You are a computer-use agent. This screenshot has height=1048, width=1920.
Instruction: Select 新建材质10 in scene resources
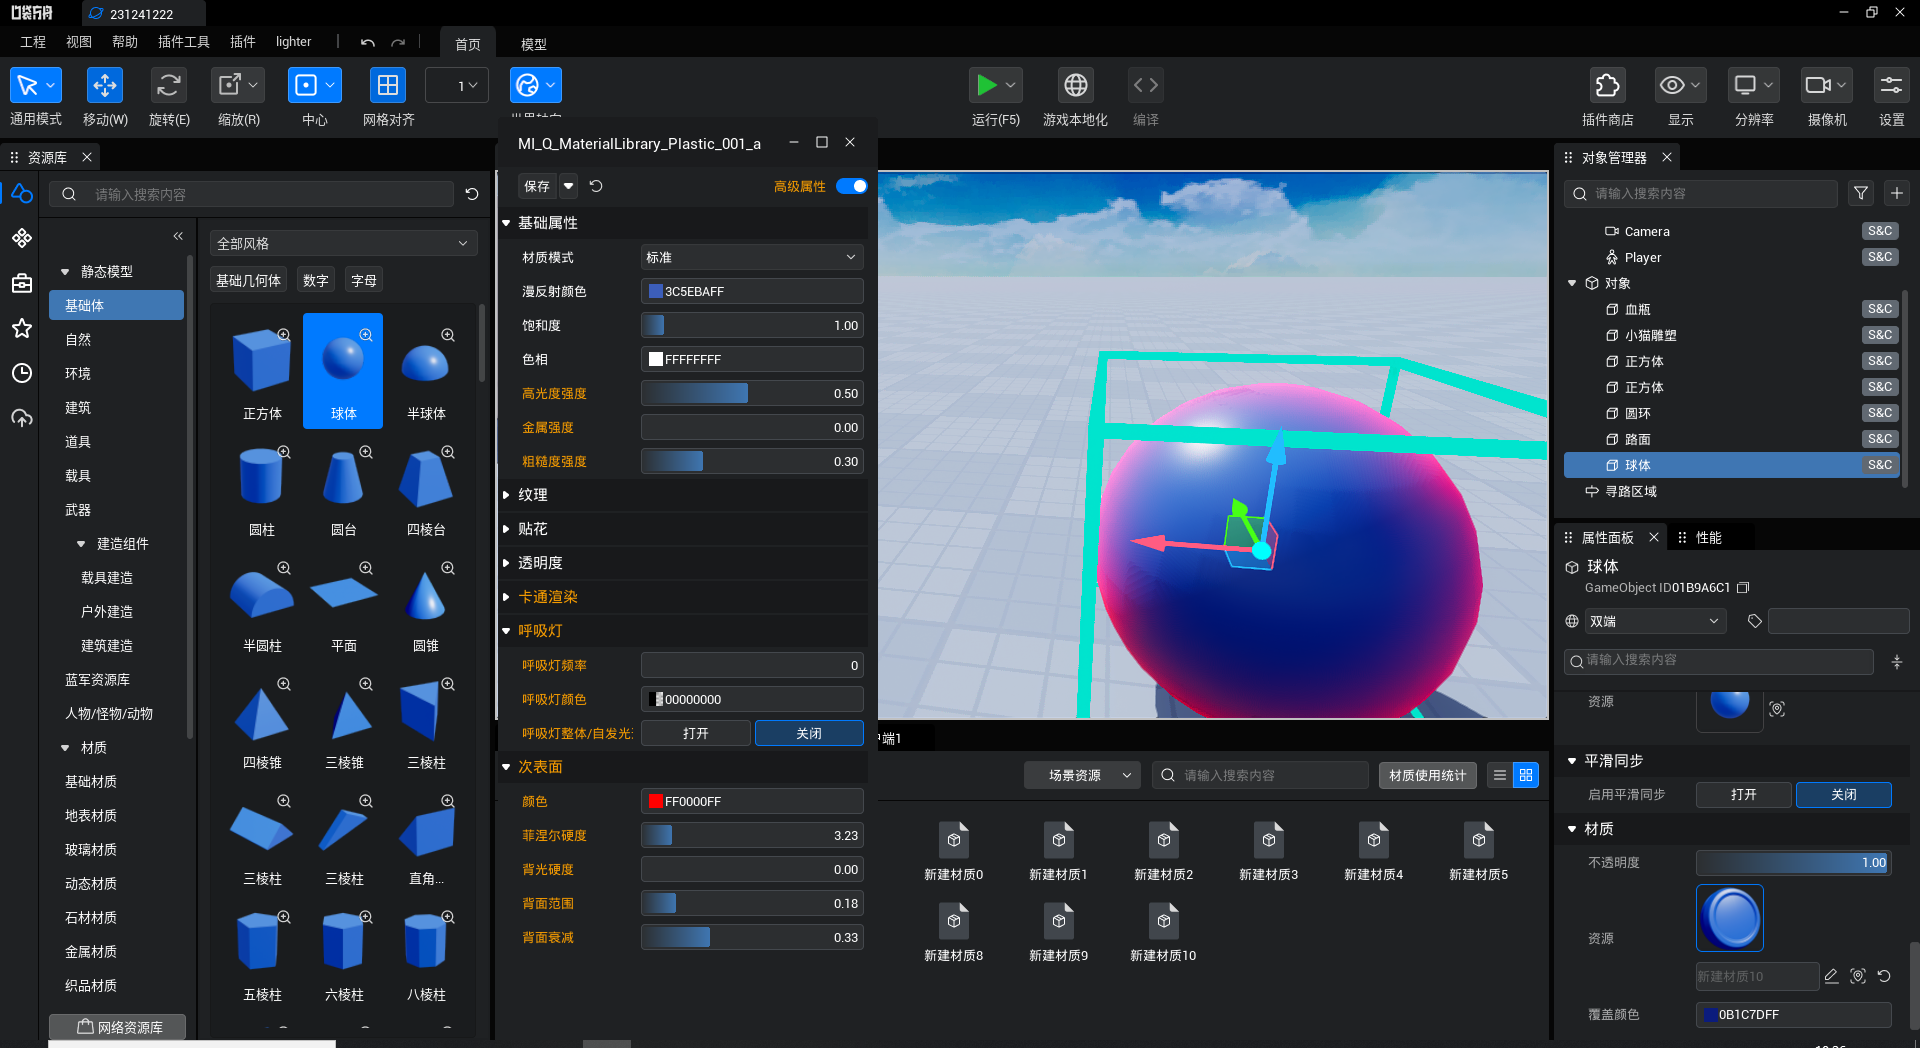[x=1163, y=931]
